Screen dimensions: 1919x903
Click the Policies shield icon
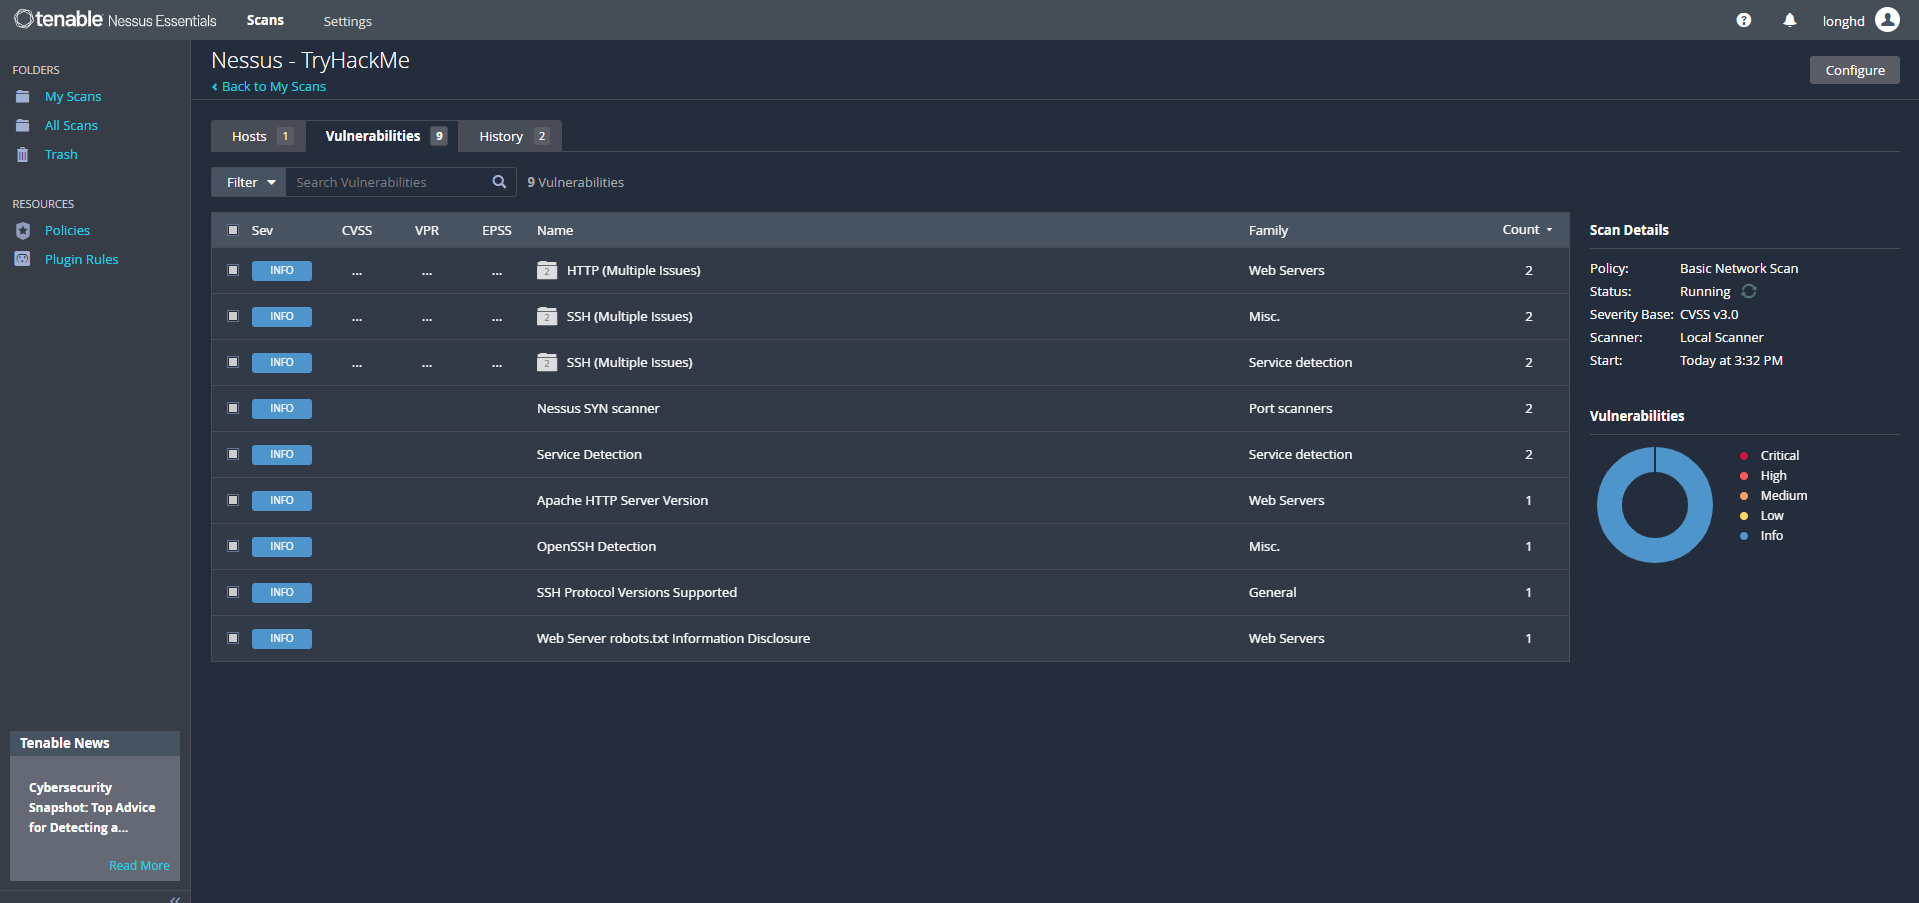[23, 231]
